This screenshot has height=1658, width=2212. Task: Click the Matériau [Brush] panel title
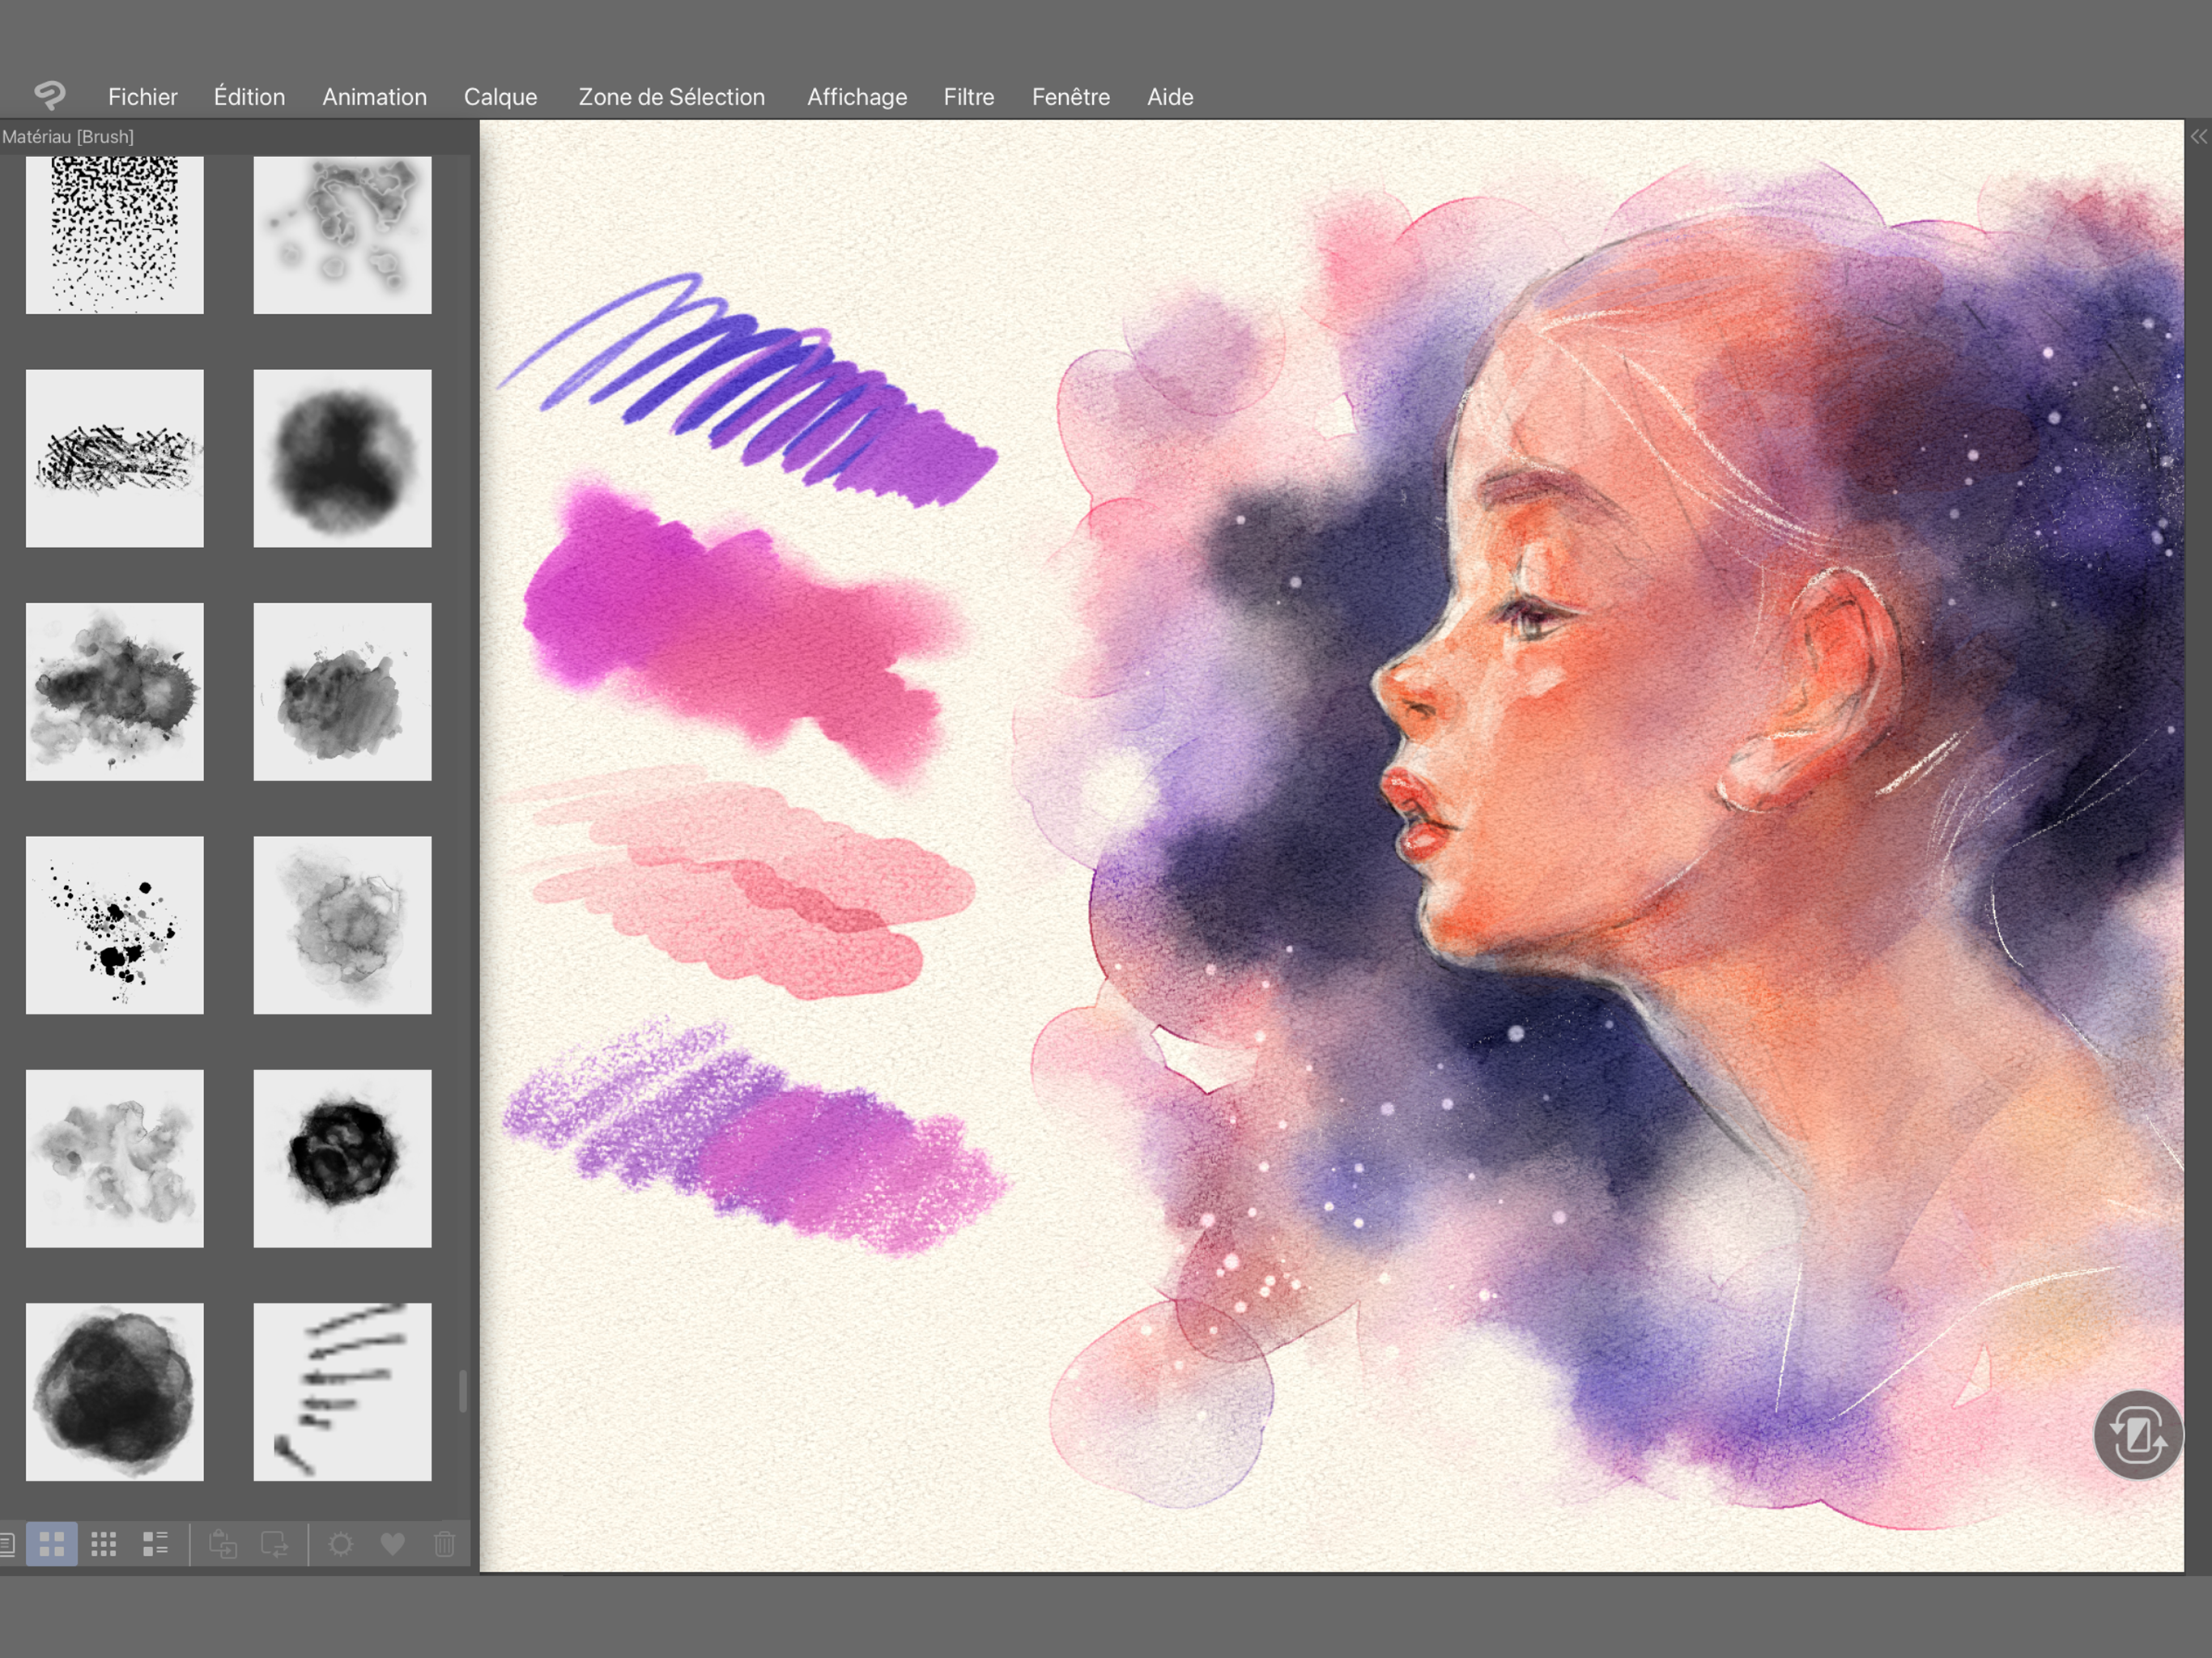coord(68,137)
